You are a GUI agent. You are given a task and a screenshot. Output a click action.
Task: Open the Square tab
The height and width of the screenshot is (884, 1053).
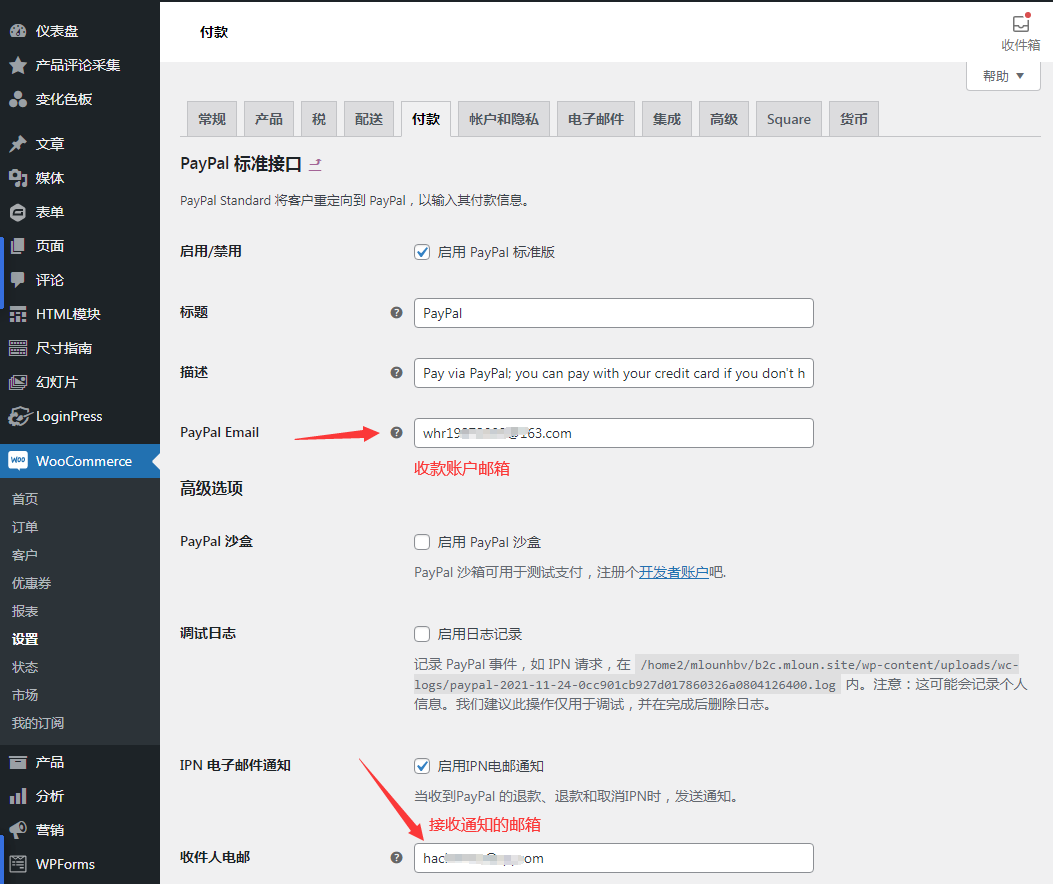(788, 119)
